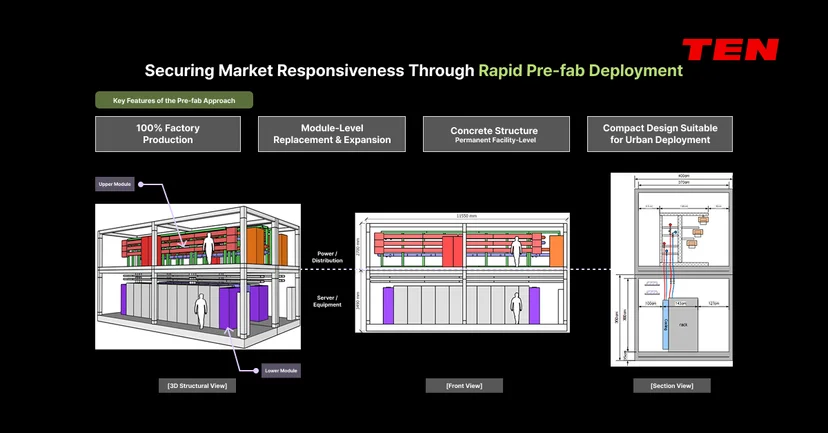Click the green Rapid Pre-fab Deployment text
Viewport: 828px width, 433px height.
581,71
